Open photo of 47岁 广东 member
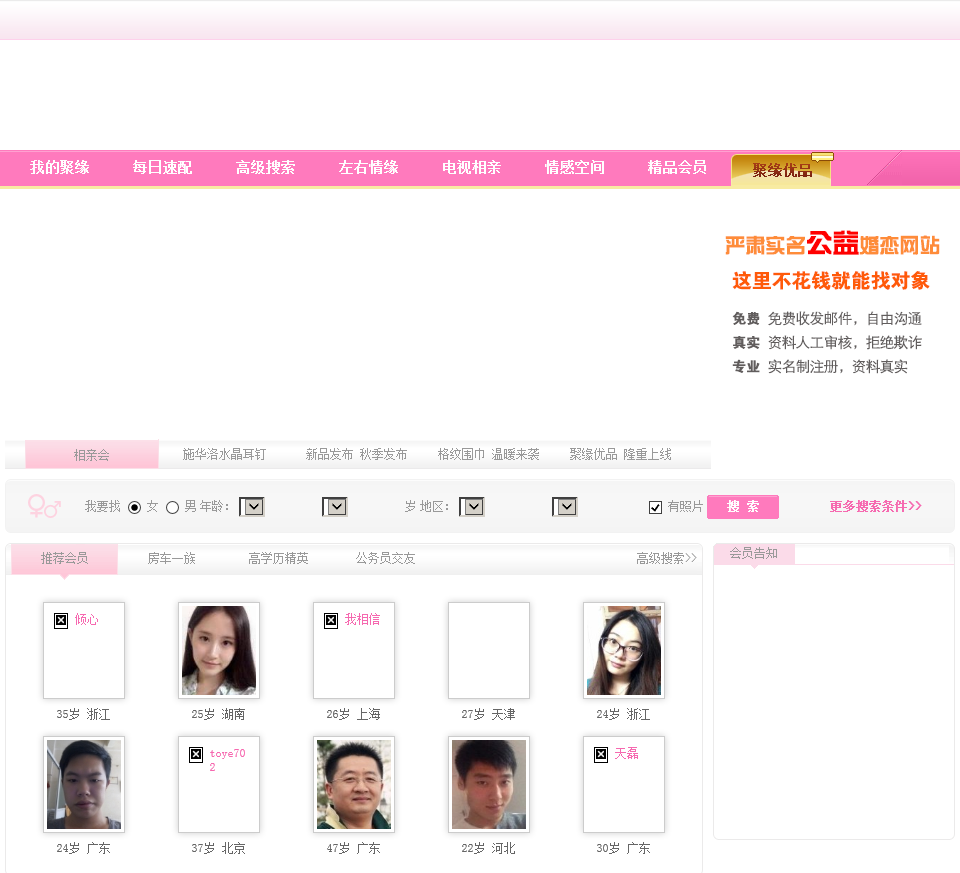This screenshot has height=873, width=960. point(354,784)
